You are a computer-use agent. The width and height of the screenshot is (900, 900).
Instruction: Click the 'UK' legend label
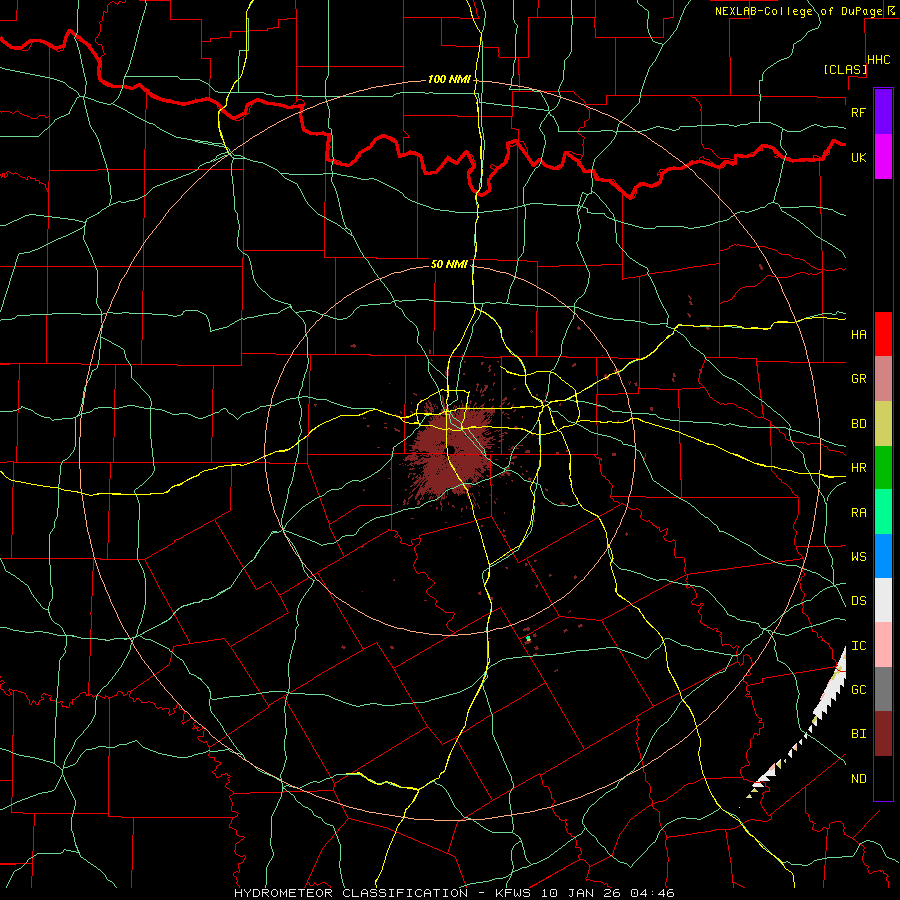tap(858, 157)
